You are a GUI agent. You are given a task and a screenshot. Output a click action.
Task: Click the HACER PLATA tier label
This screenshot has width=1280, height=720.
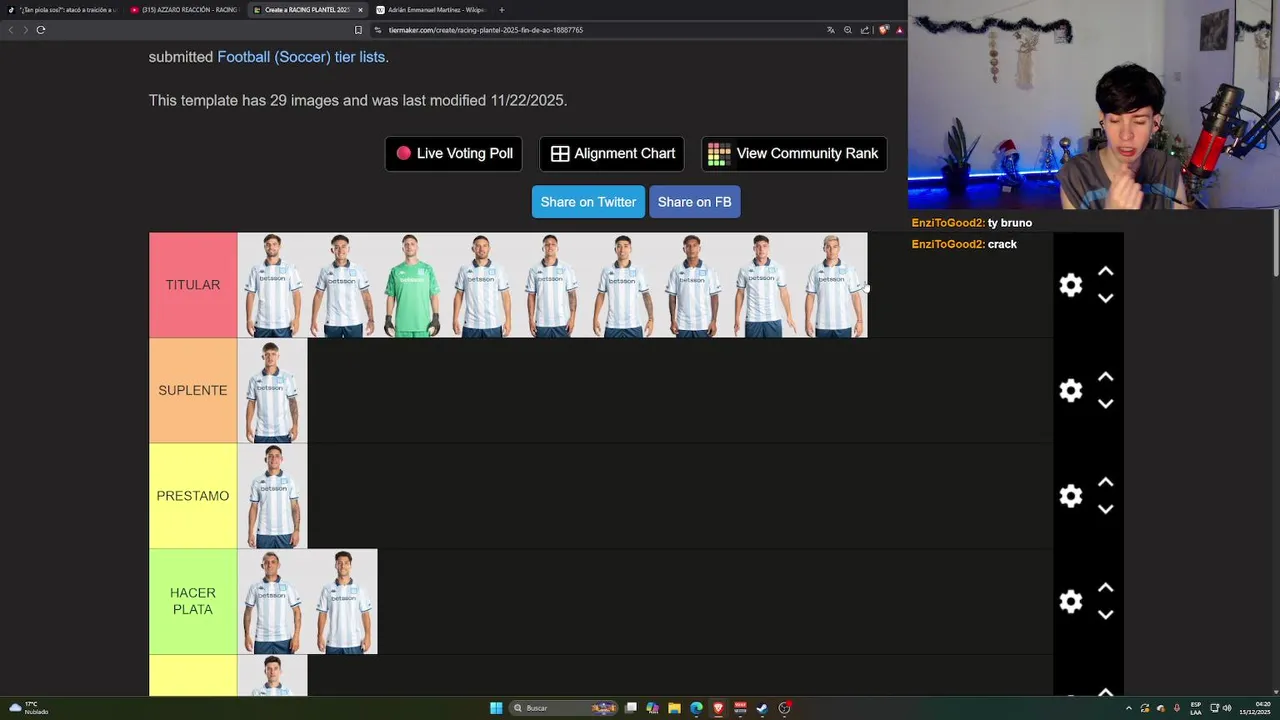coord(193,601)
